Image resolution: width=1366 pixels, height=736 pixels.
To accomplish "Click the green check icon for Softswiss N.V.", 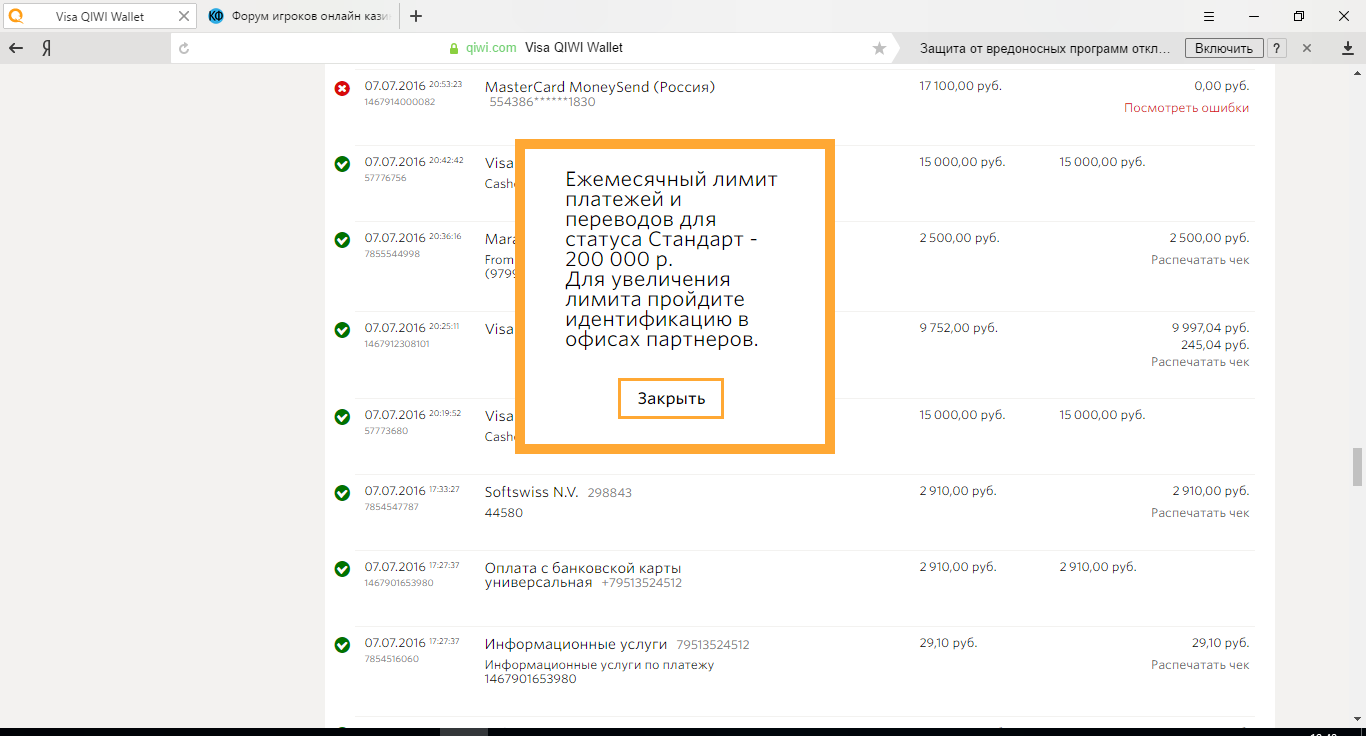I will (x=342, y=493).
